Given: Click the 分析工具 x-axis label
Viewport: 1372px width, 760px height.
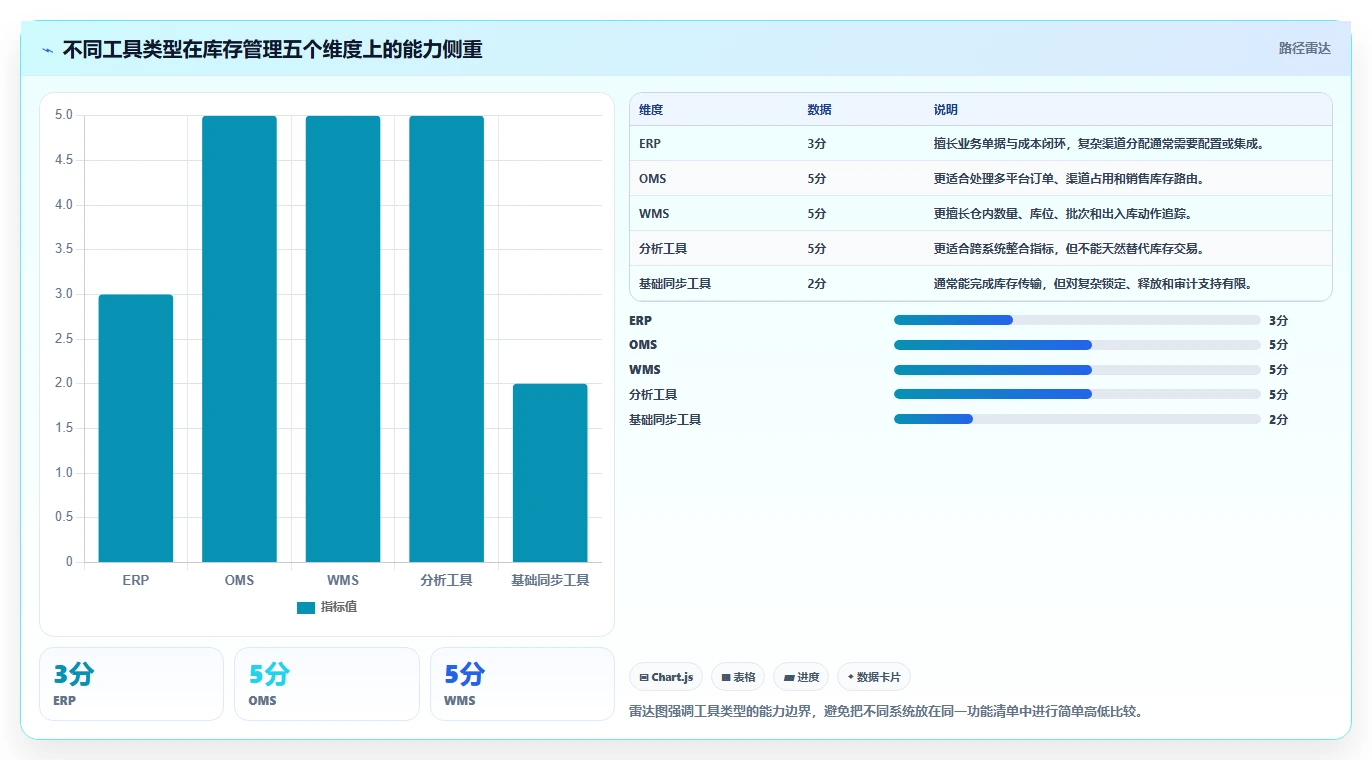Looking at the screenshot, I should tap(446, 580).
